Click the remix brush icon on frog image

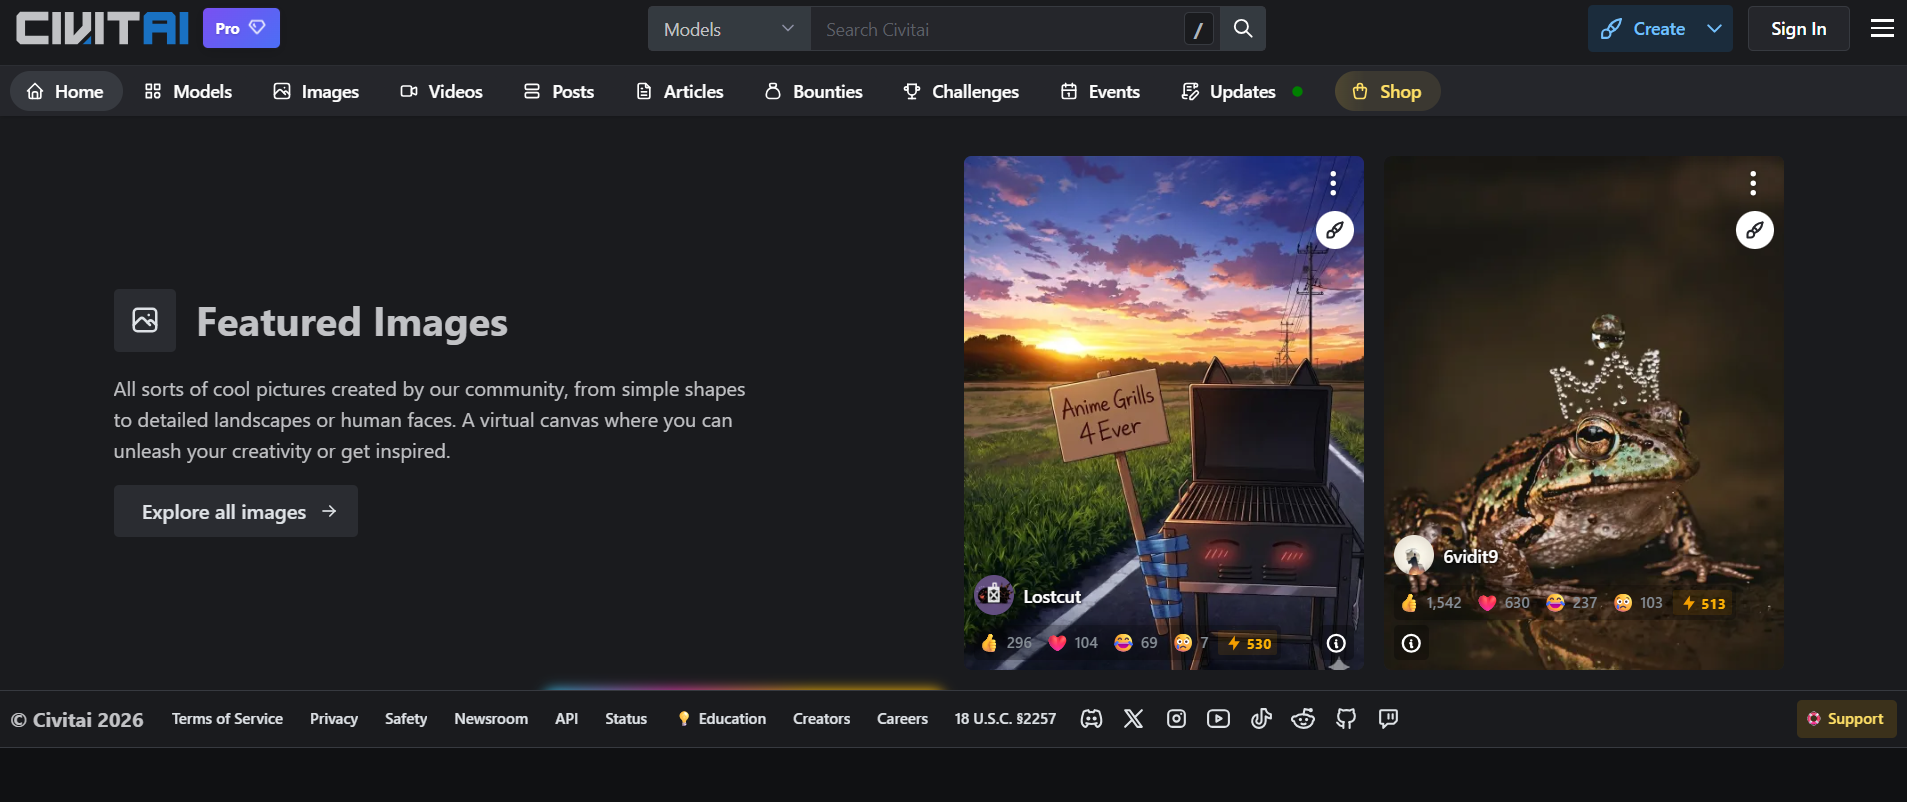pyautogui.click(x=1754, y=230)
